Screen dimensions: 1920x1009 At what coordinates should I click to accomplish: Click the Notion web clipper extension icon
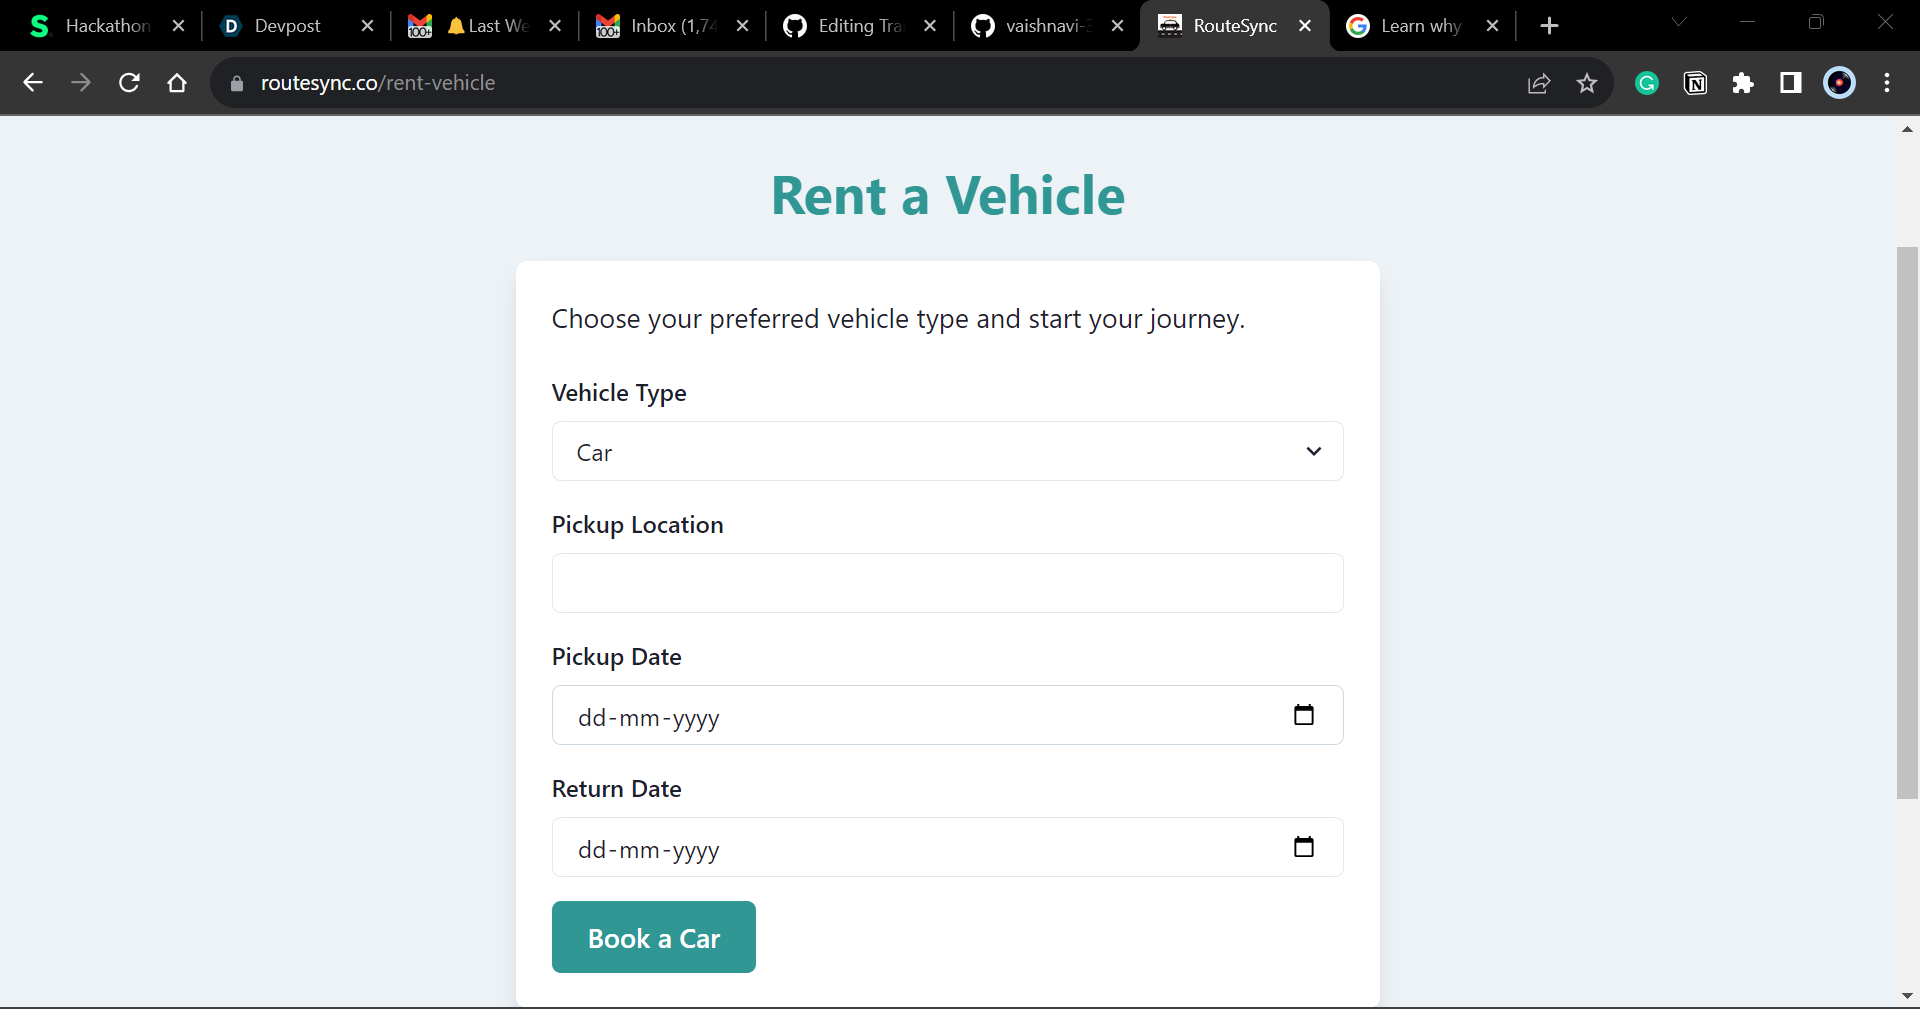pyautogui.click(x=1695, y=83)
